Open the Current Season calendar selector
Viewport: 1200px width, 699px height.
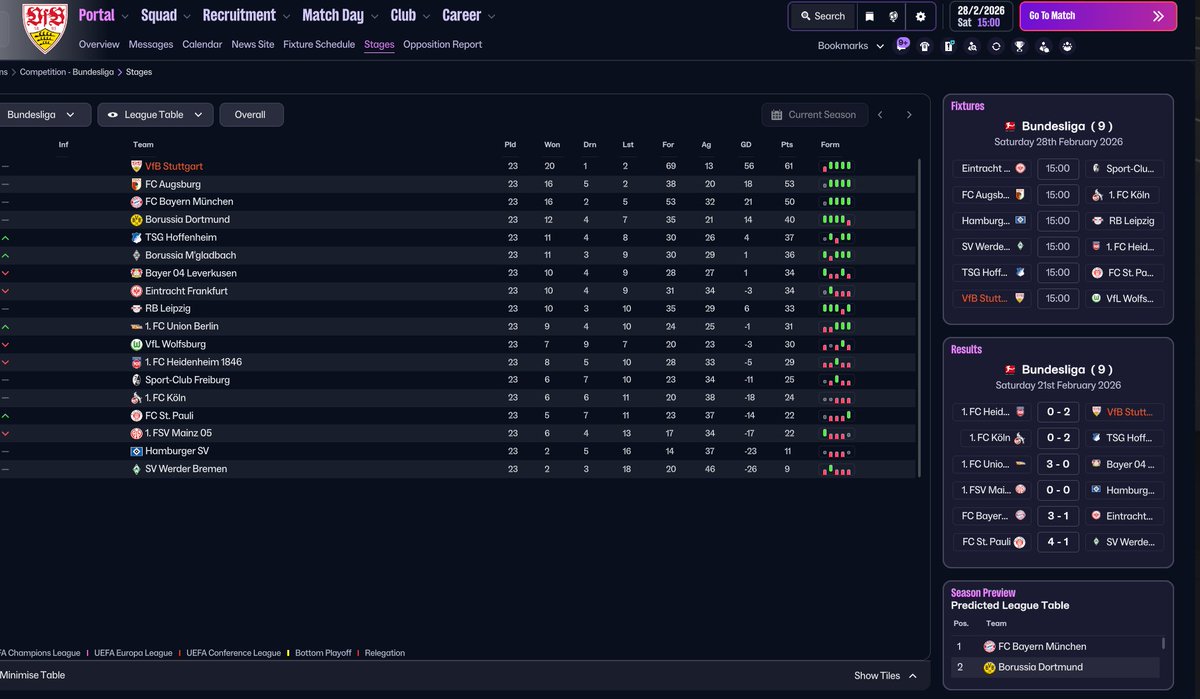tap(814, 115)
